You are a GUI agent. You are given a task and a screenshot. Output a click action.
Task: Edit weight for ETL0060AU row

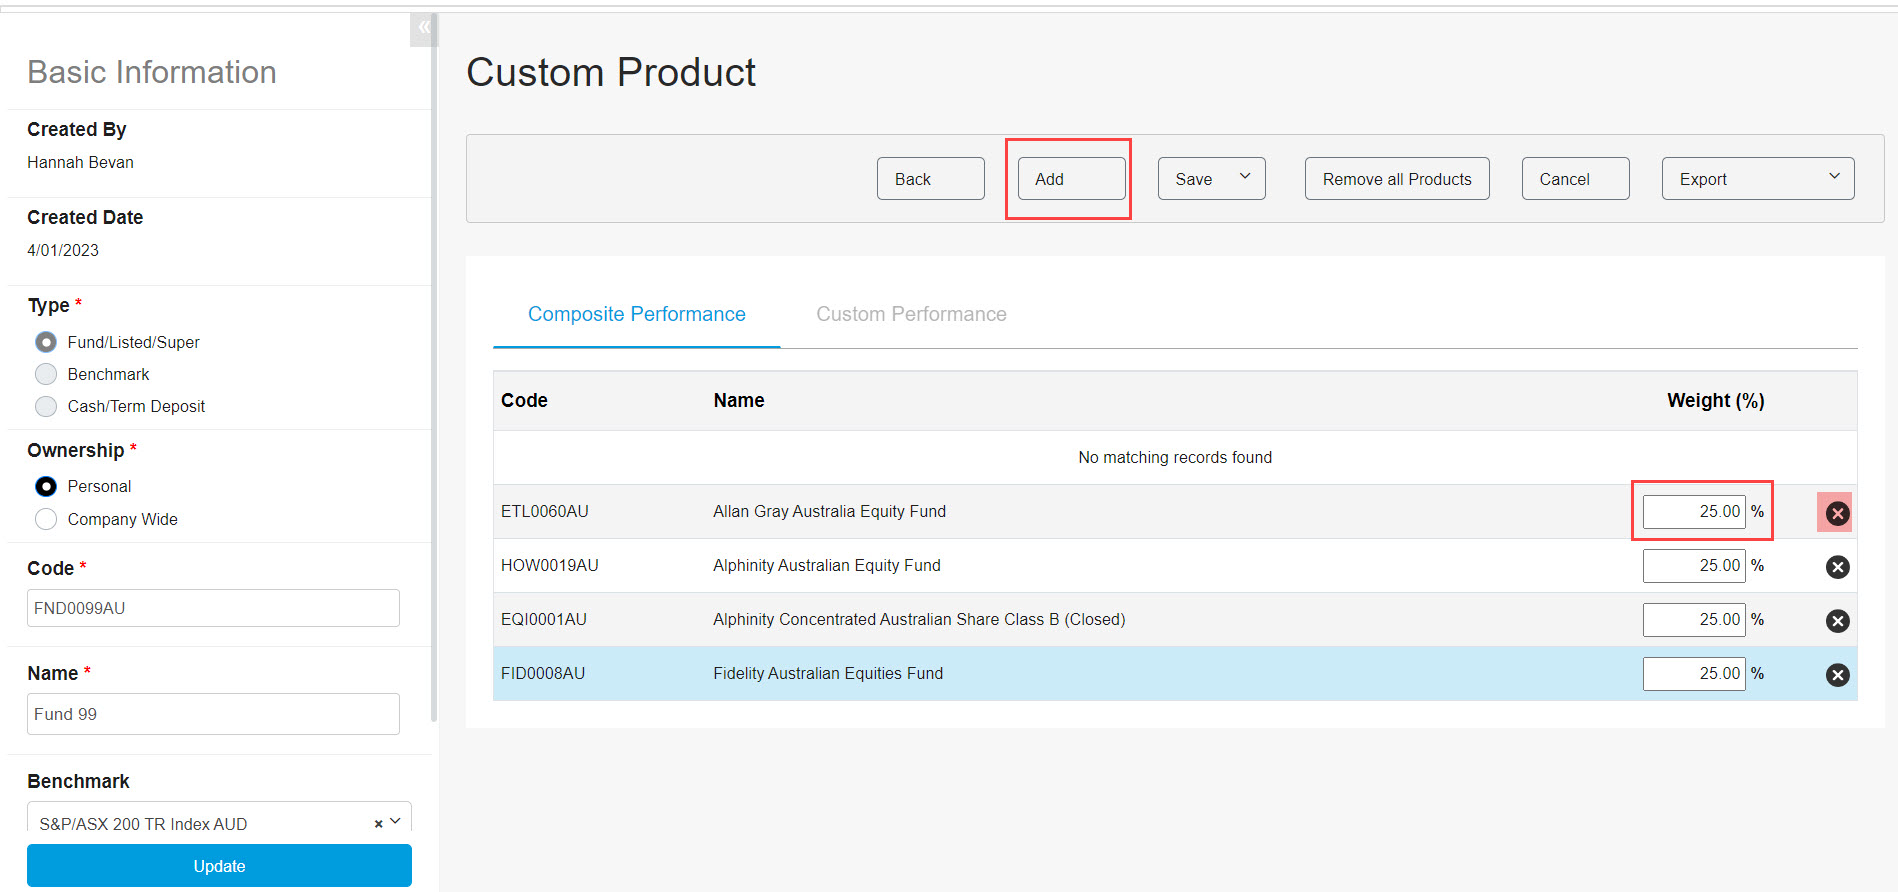(x=1694, y=511)
